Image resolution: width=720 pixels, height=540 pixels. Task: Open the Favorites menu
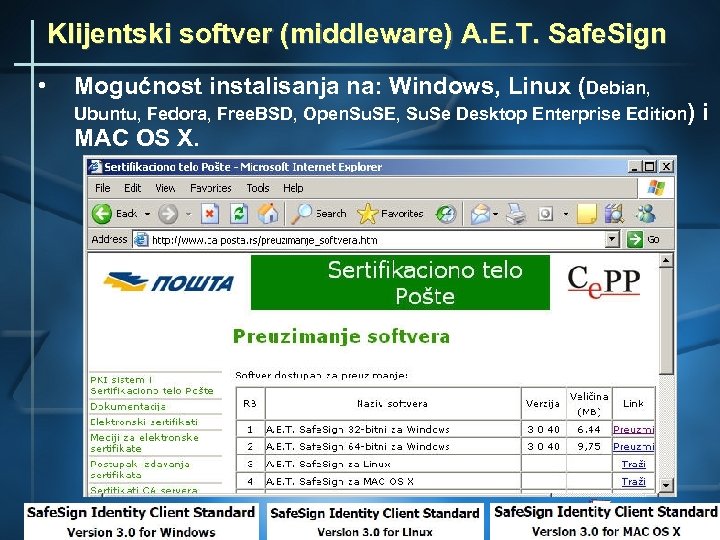tap(211, 188)
